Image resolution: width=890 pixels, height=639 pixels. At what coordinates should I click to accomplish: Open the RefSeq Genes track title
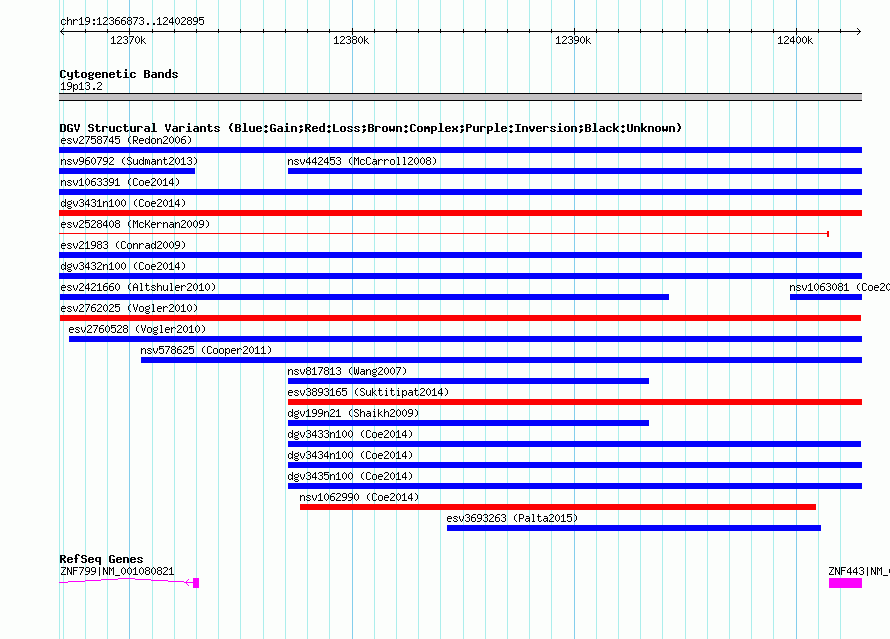pyautogui.click(x=101, y=559)
